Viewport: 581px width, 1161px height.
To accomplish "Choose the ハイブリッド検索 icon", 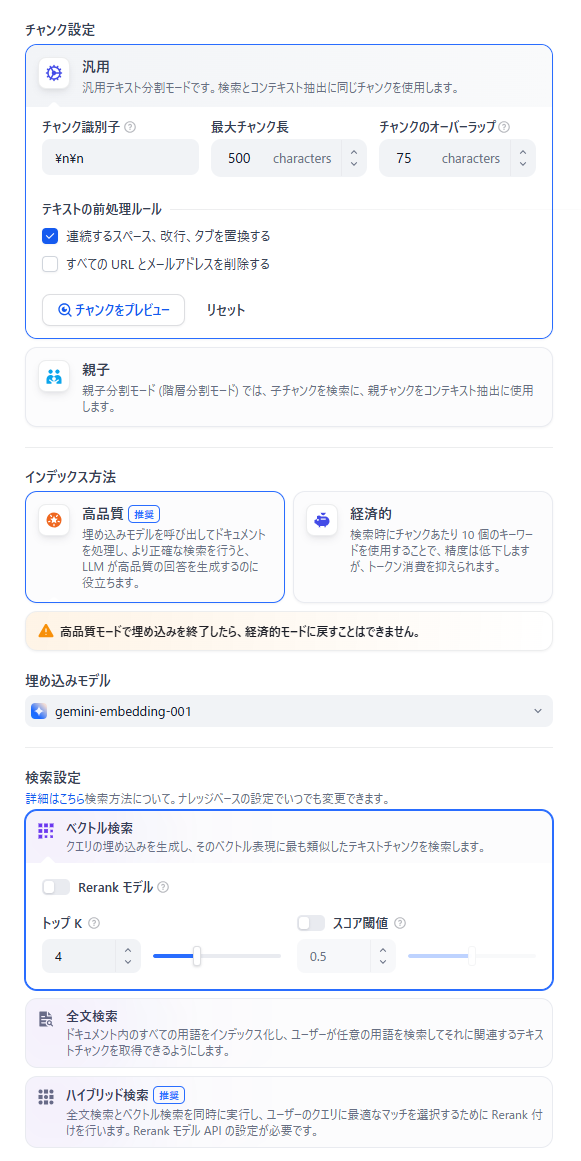I will coord(46,1097).
